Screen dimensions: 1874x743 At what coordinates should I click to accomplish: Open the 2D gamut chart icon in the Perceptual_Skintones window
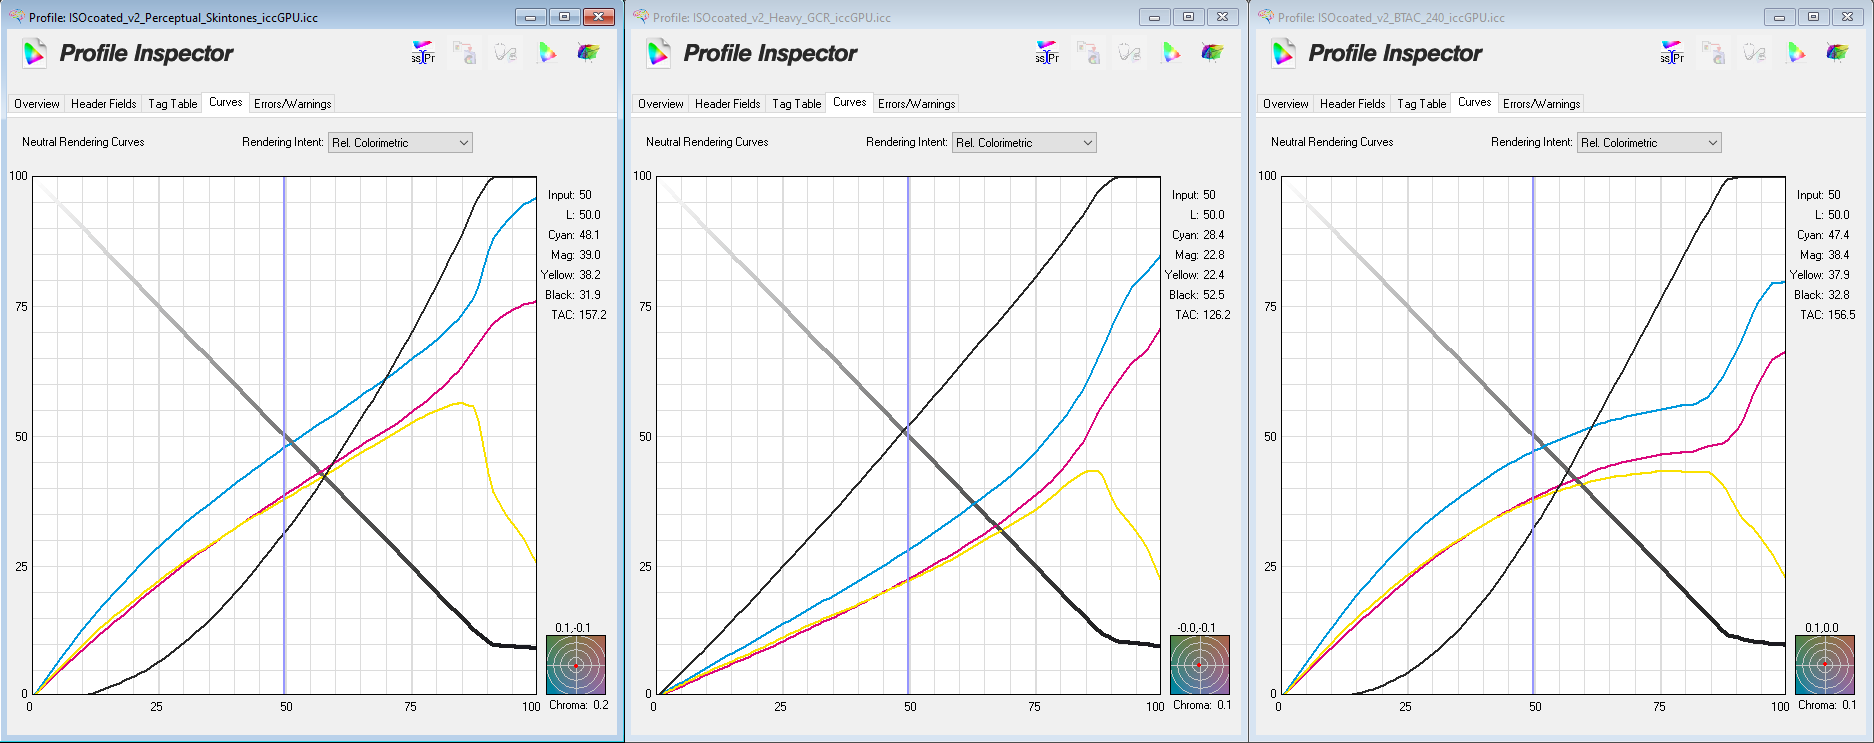click(x=547, y=53)
